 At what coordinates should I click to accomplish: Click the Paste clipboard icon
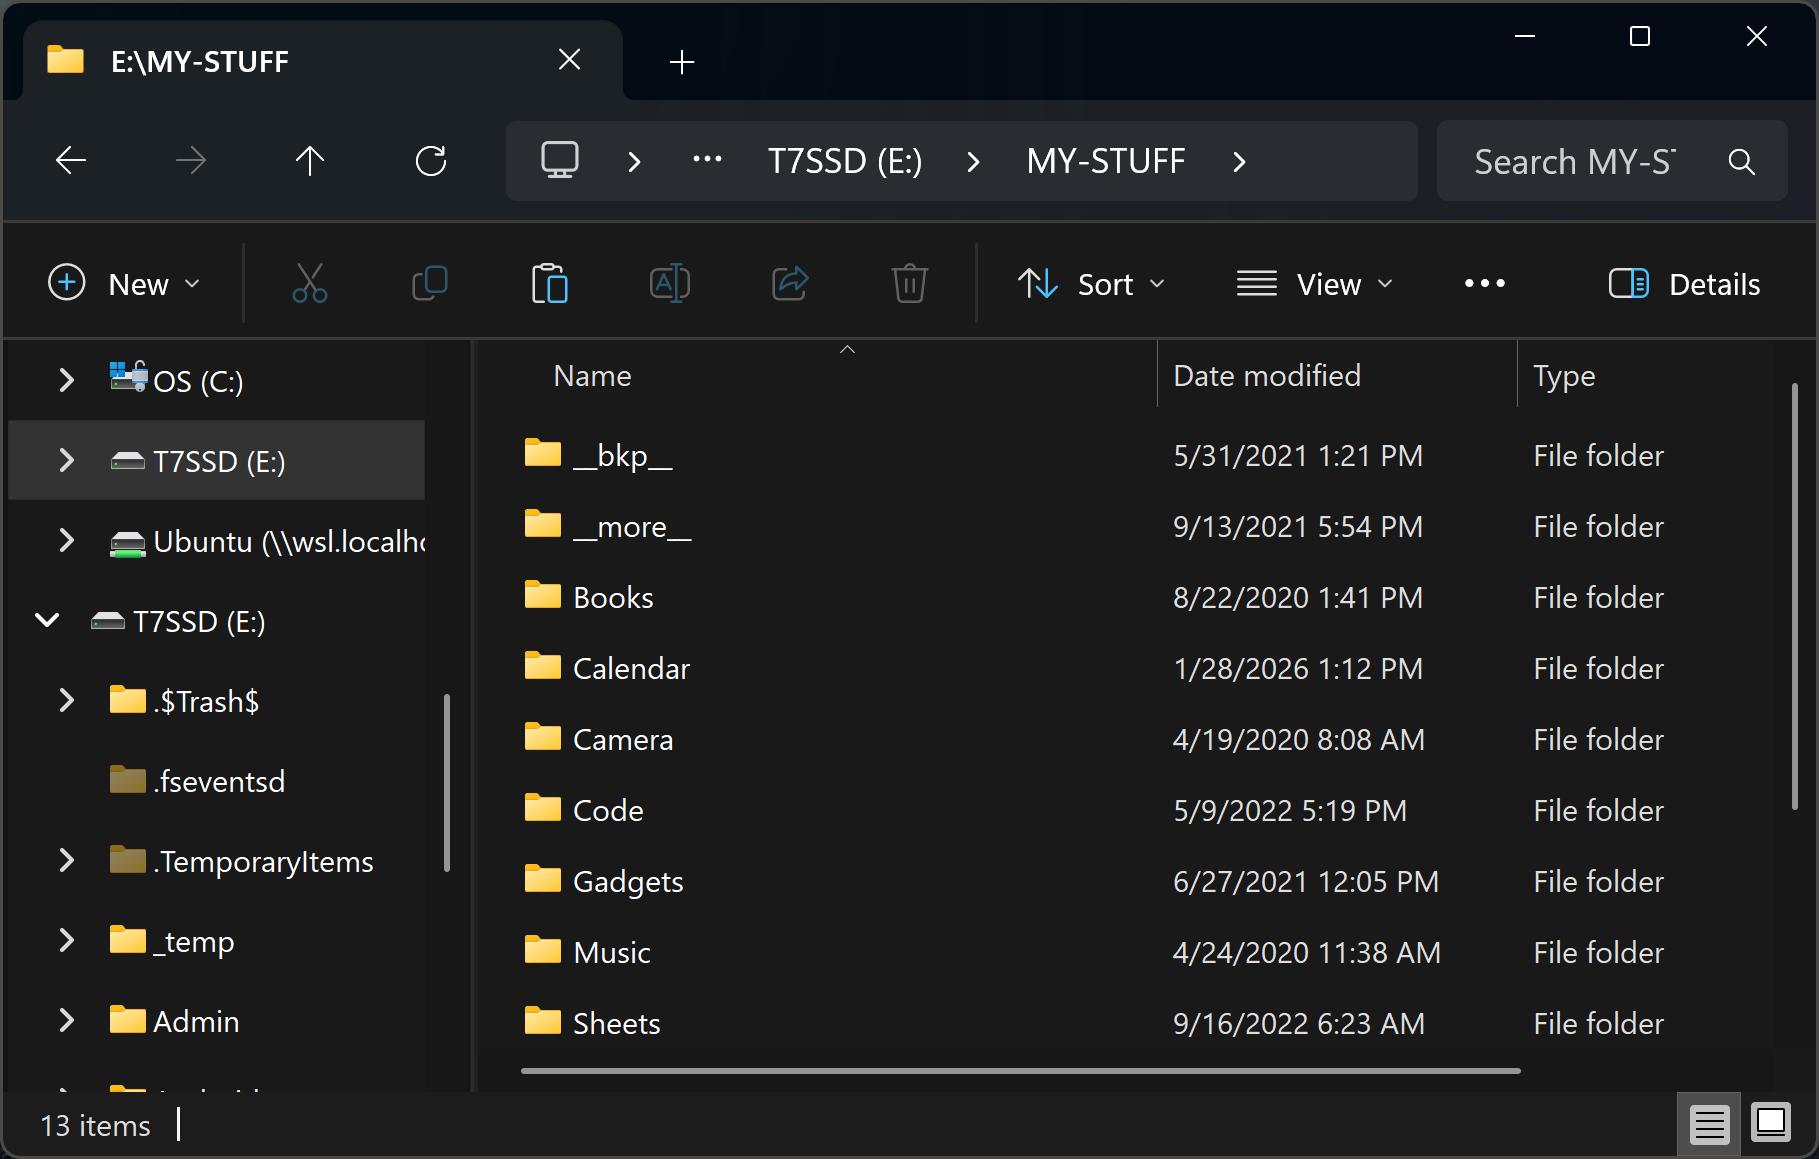[549, 284]
